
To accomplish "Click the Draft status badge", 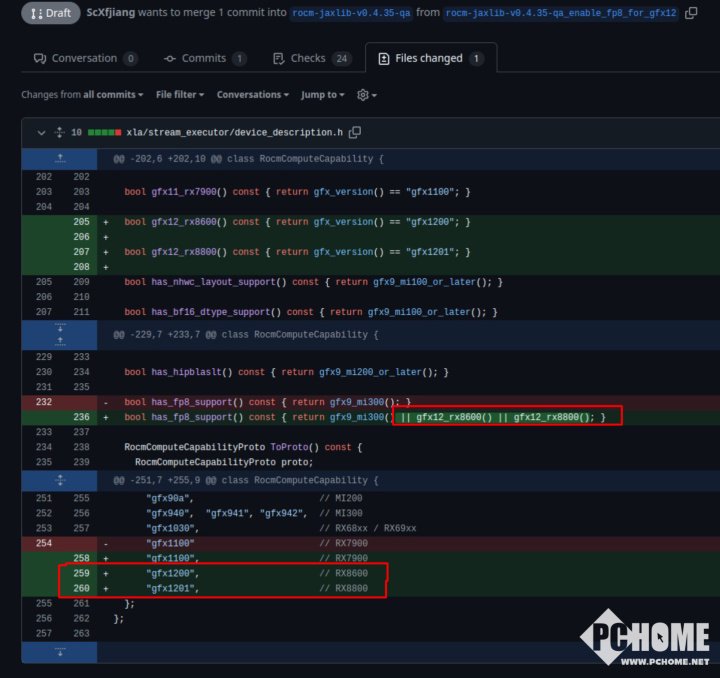I will (x=51, y=13).
